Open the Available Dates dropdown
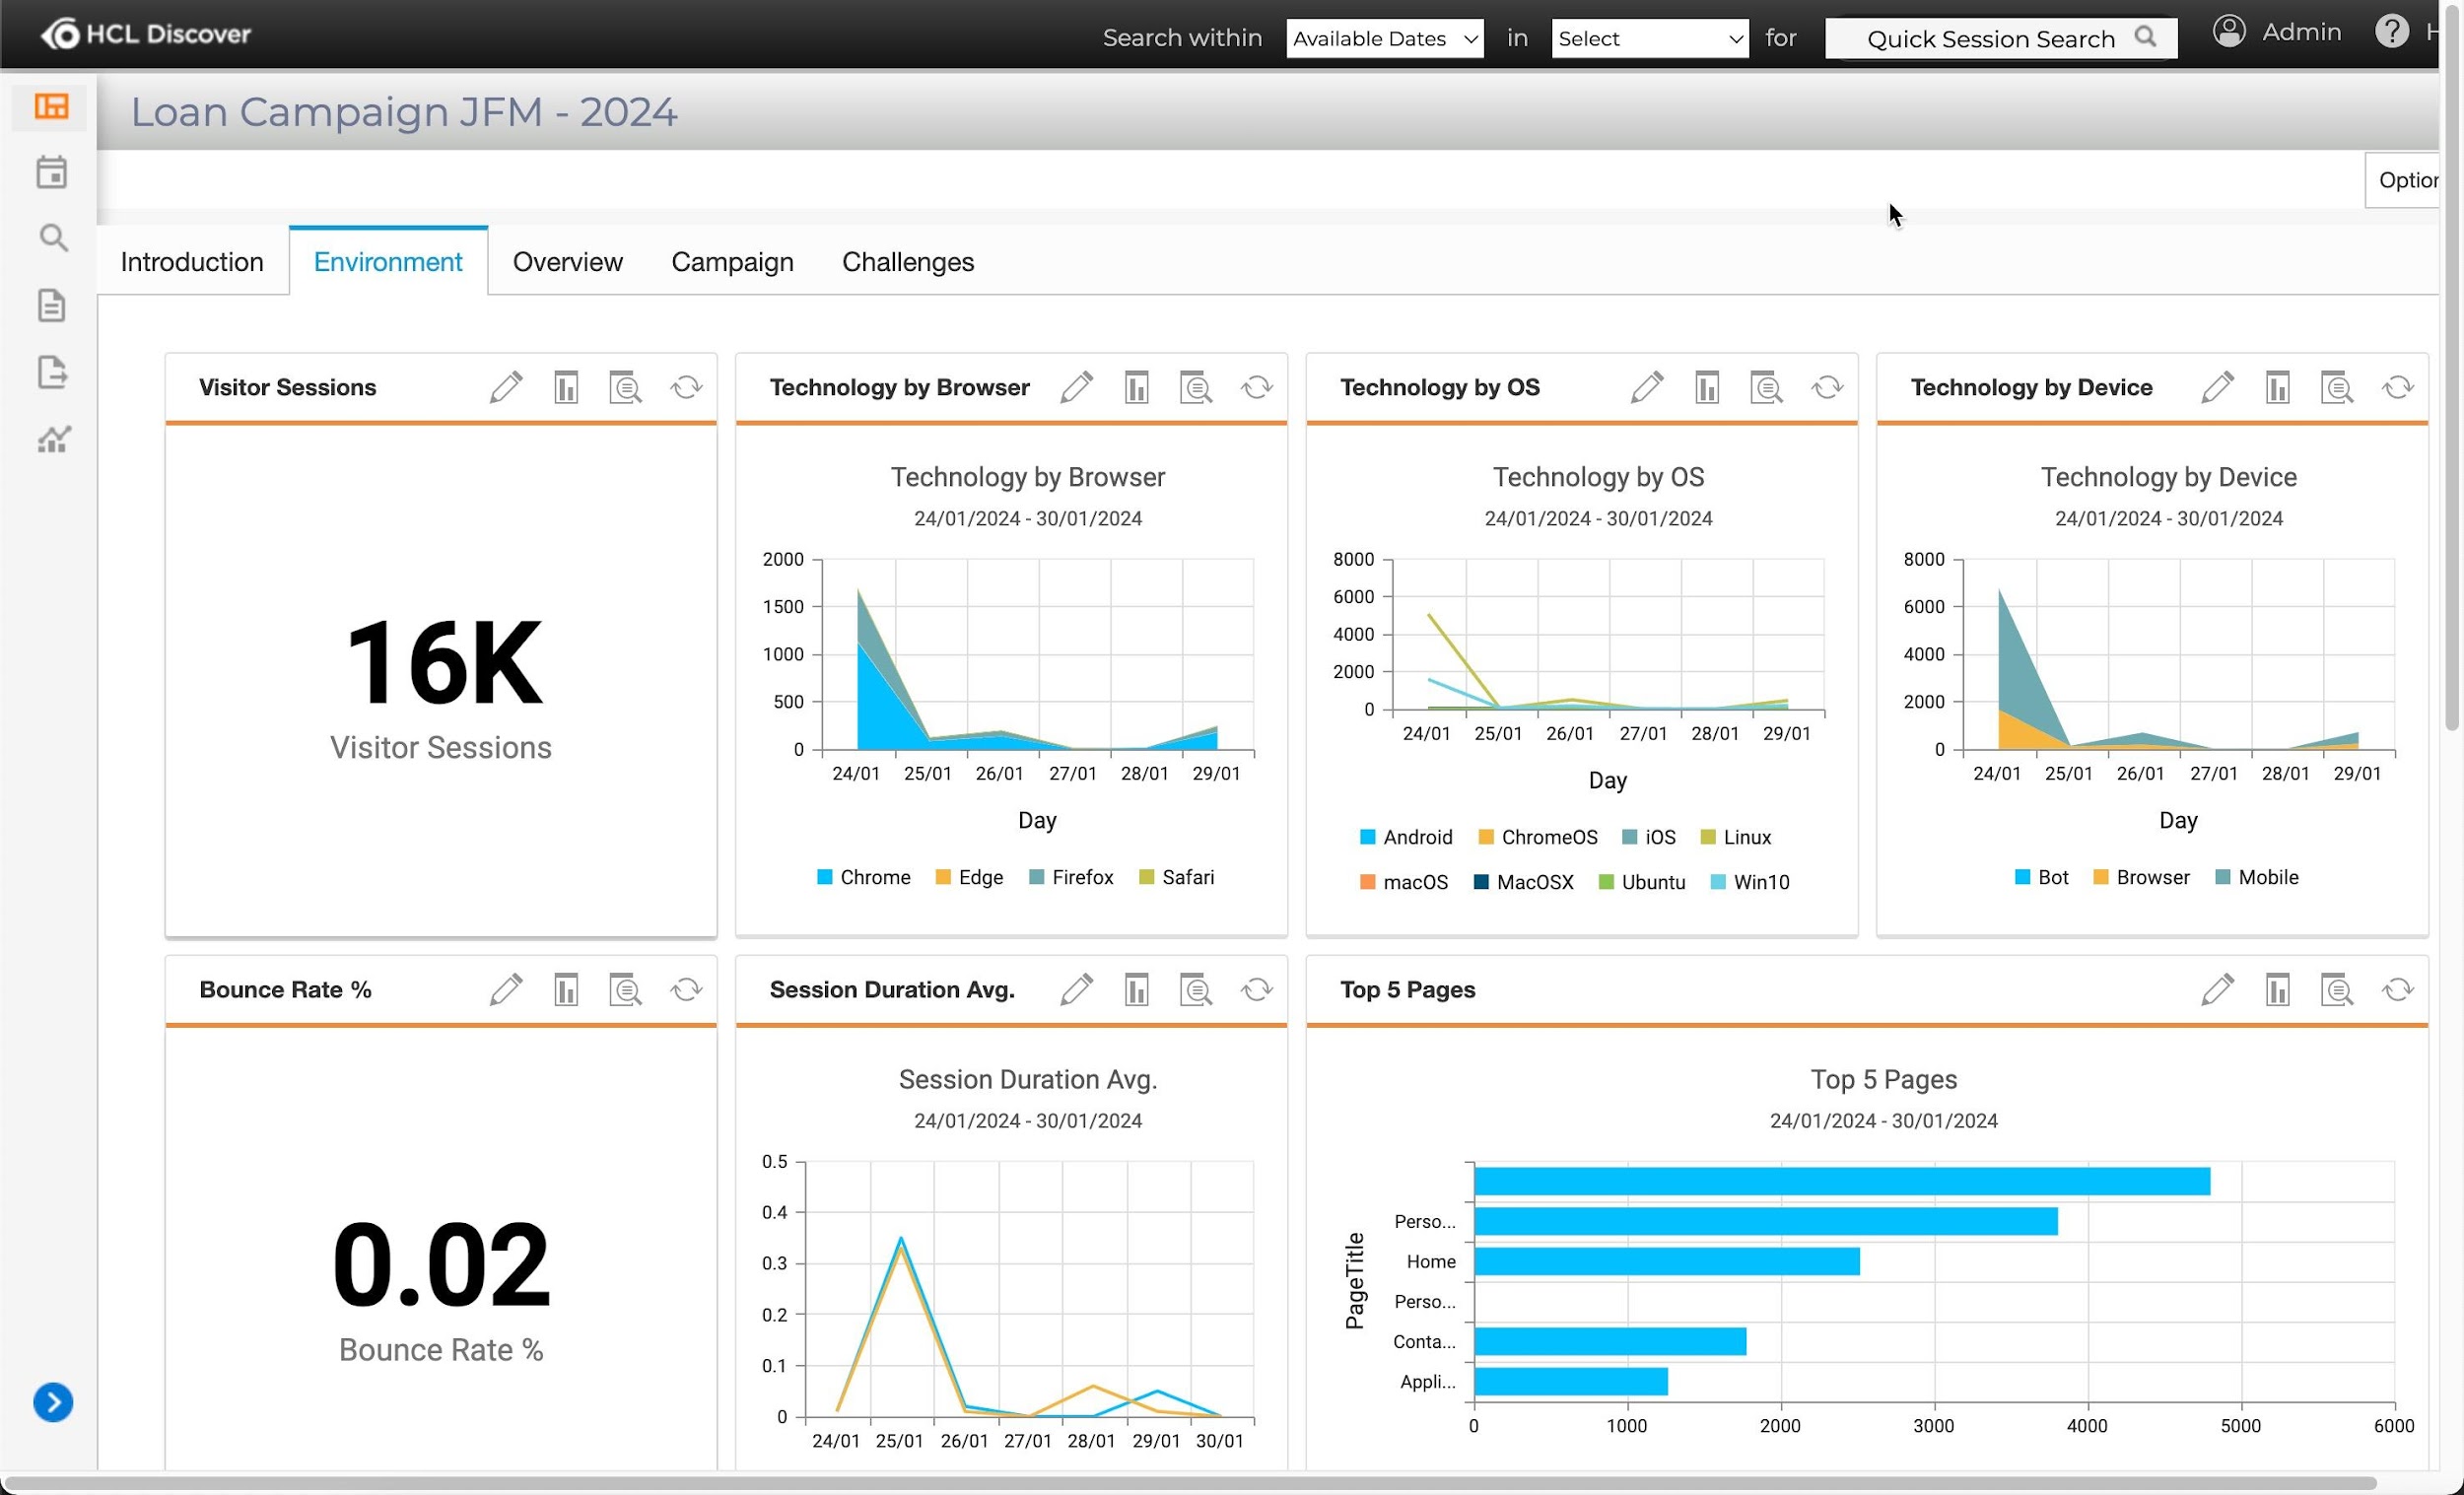 tap(1384, 39)
